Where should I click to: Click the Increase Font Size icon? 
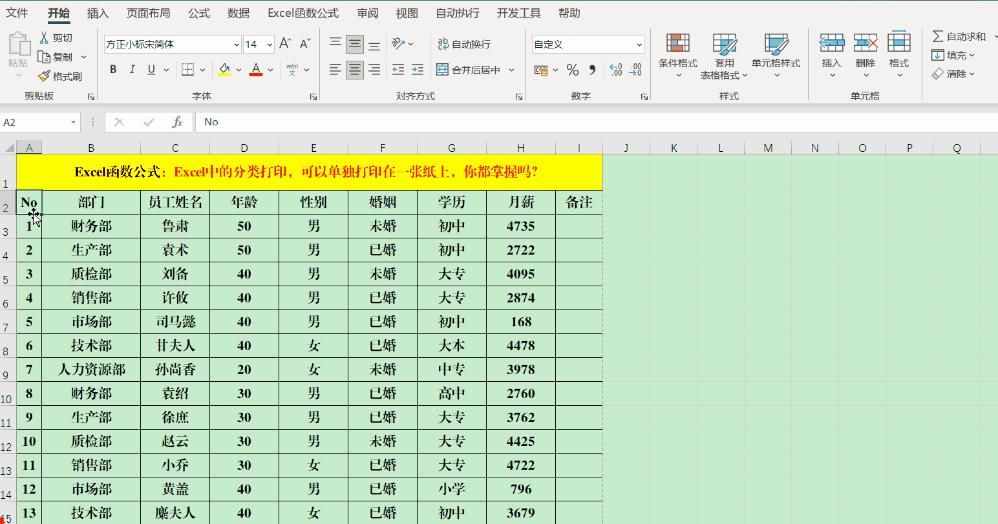click(x=285, y=43)
